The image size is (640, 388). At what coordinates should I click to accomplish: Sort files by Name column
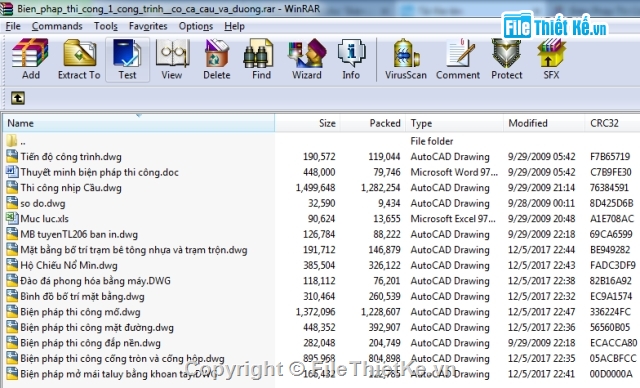(x=139, y=123)
